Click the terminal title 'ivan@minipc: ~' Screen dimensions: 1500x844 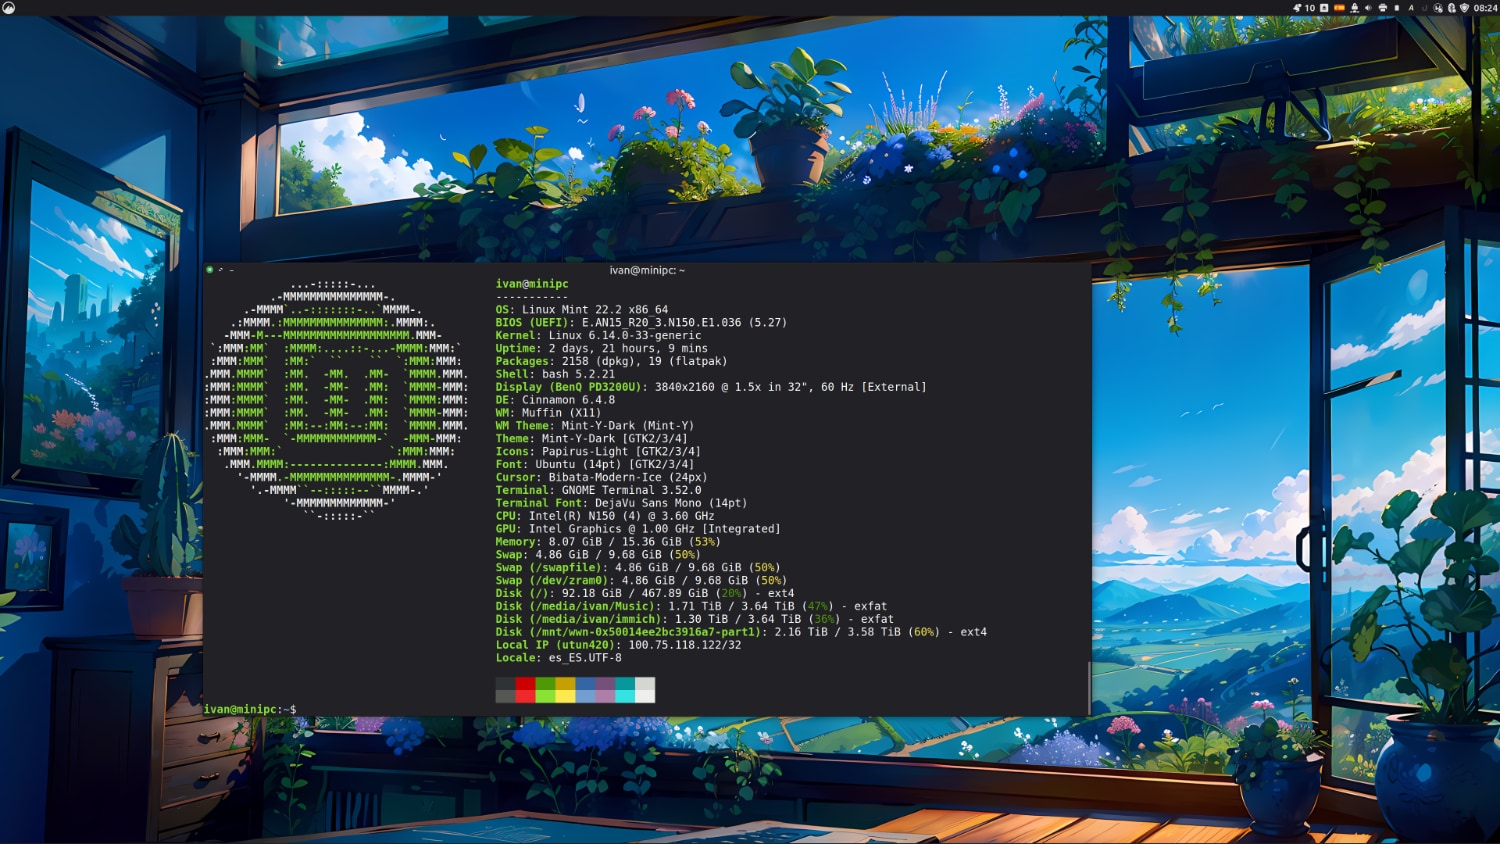[x=647, y=270]
